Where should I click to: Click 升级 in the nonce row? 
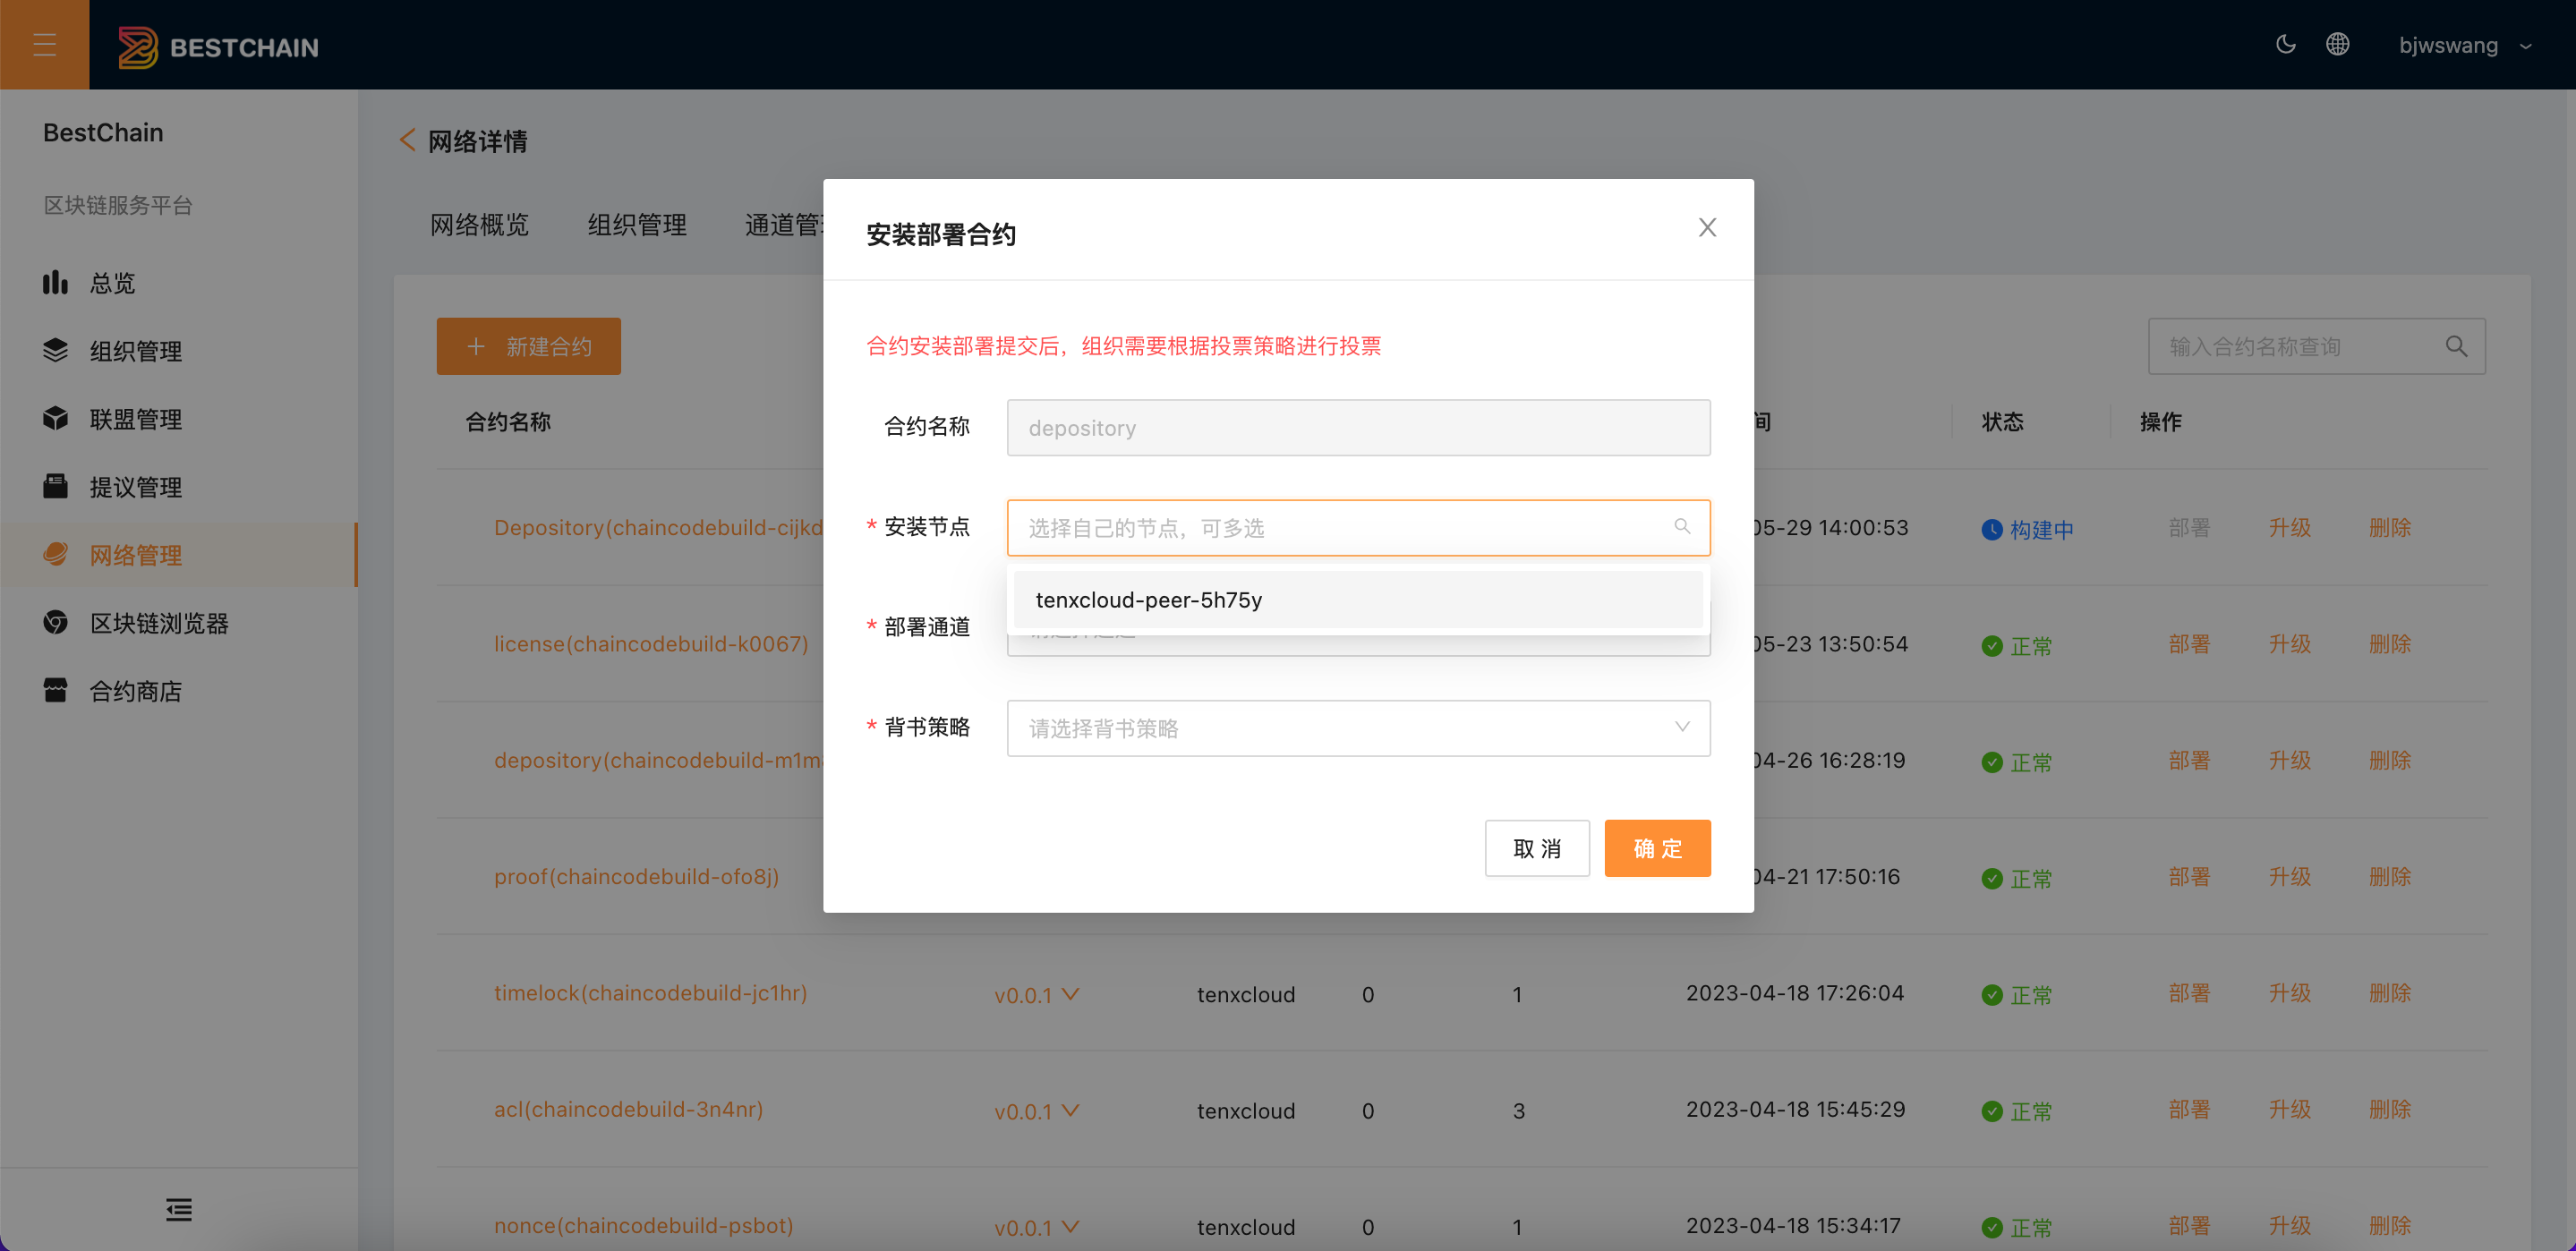point(2290,1226)
